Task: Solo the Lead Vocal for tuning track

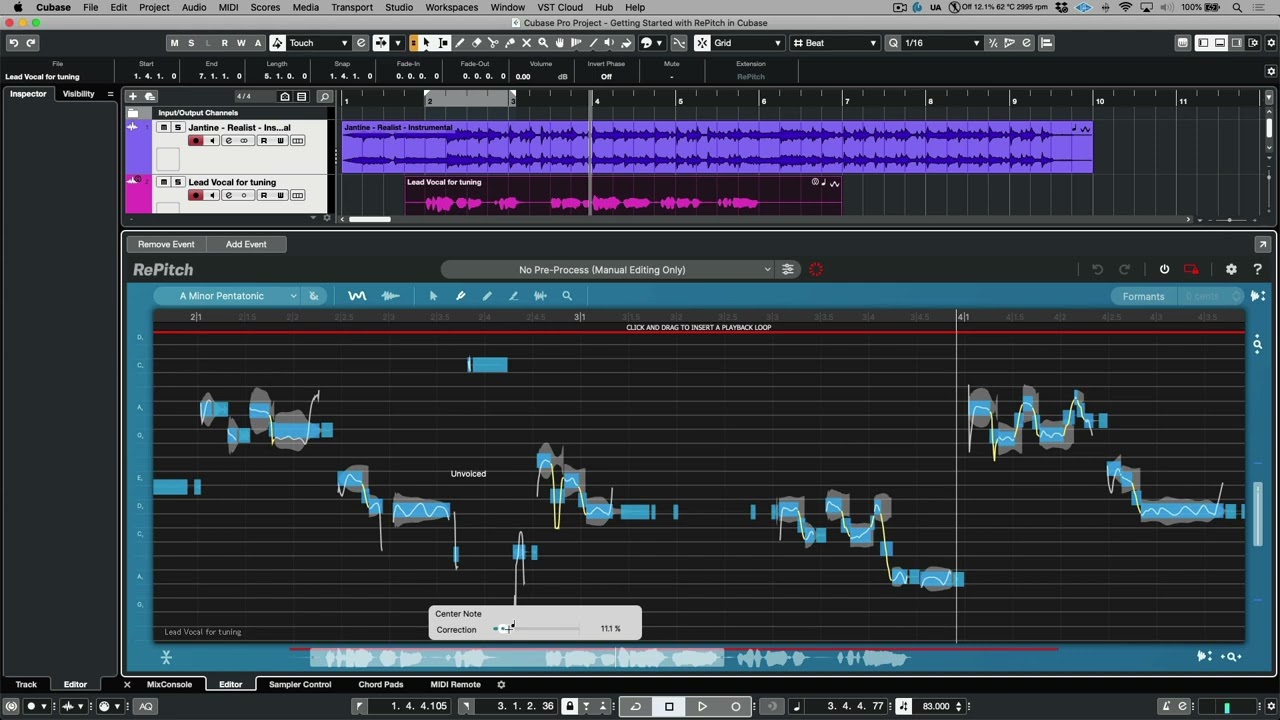Action: point(178,182)
